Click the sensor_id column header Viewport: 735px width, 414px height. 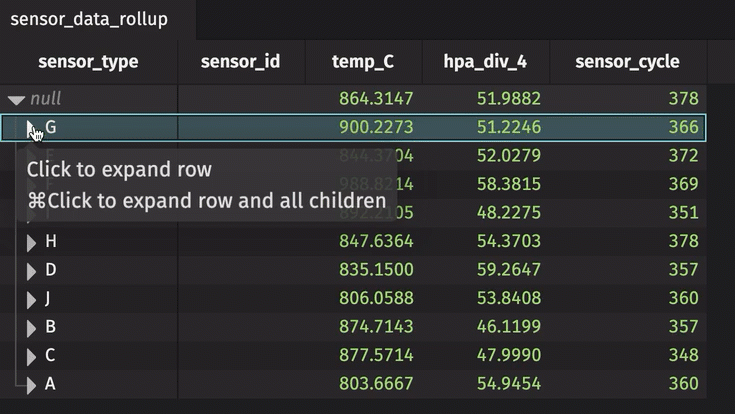coord(240,62)
